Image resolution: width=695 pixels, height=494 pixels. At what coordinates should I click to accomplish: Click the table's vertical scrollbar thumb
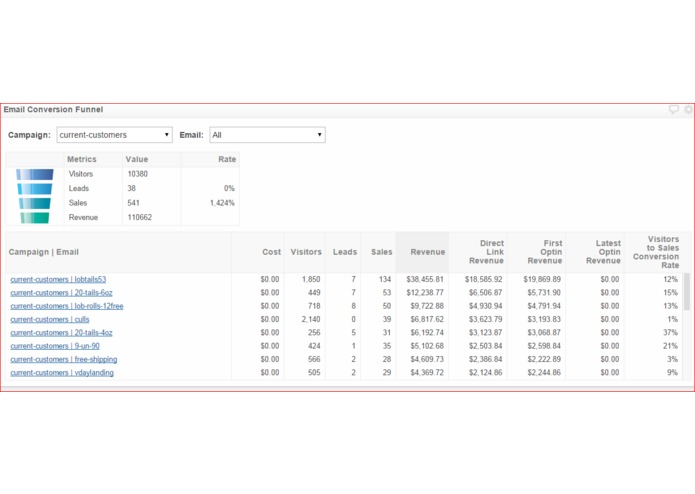pyautogui.click(x=687, y=292)
